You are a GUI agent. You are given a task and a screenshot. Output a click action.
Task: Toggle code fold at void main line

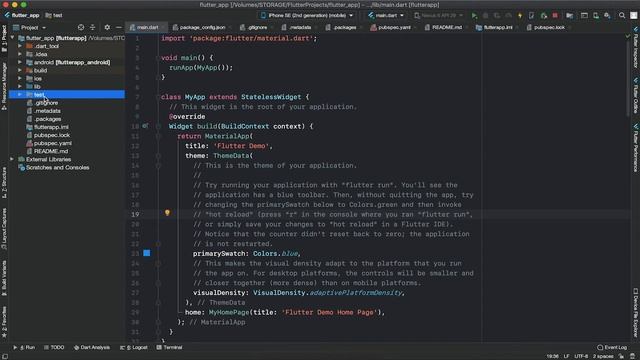(x=158, y=58)
